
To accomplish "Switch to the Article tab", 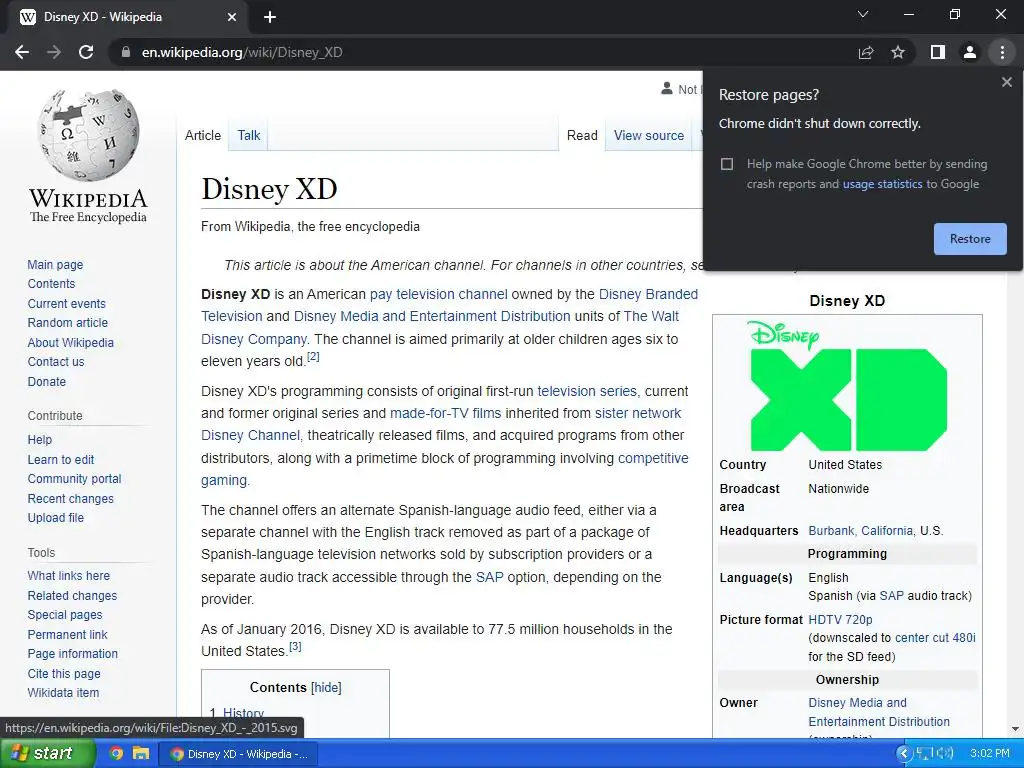I will tap(202, 135).
